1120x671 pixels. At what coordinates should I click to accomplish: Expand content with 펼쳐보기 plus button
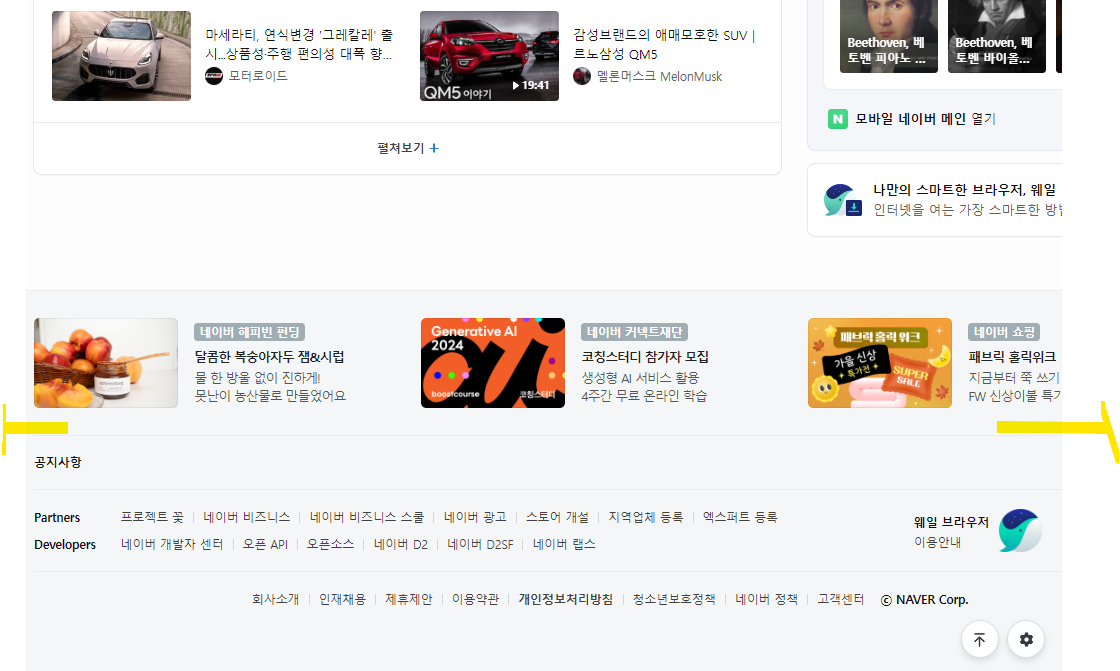point(408,148)
